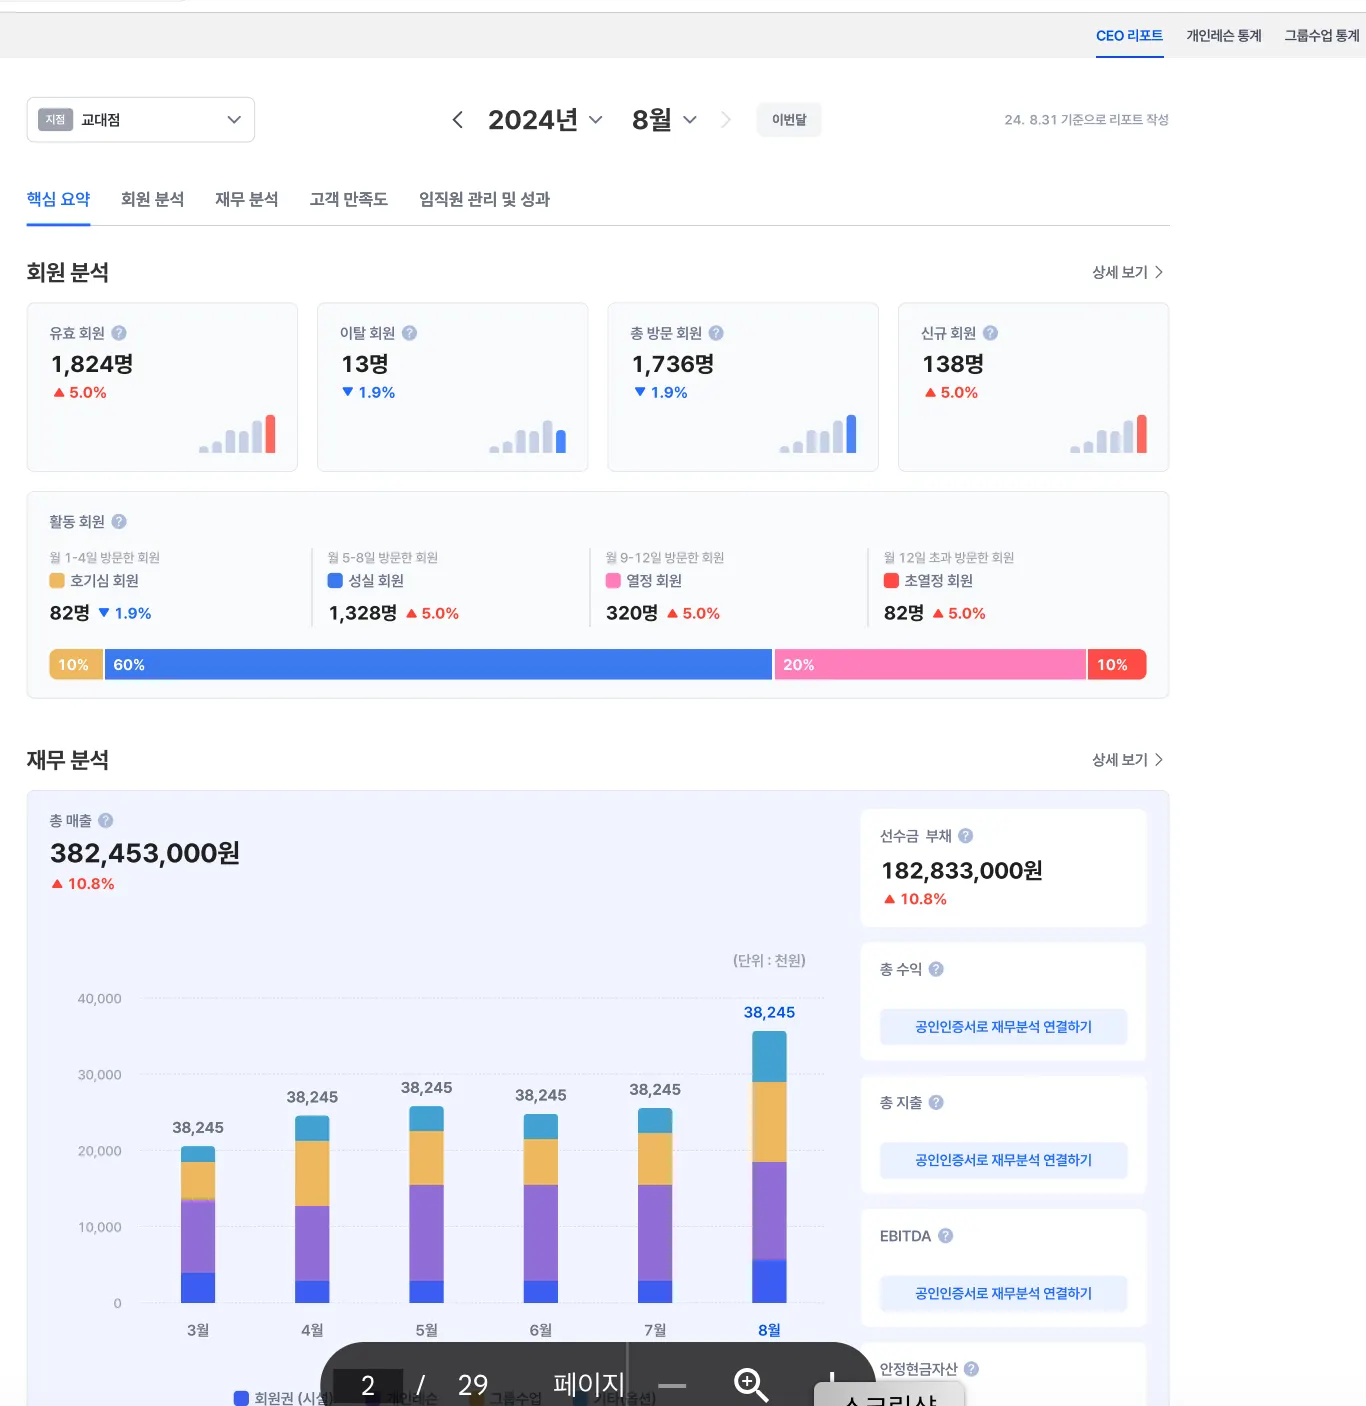The image size is (1366, 1406).
Task: Click the zoom out minus in page toolbar
Action: coord(672,1386)
